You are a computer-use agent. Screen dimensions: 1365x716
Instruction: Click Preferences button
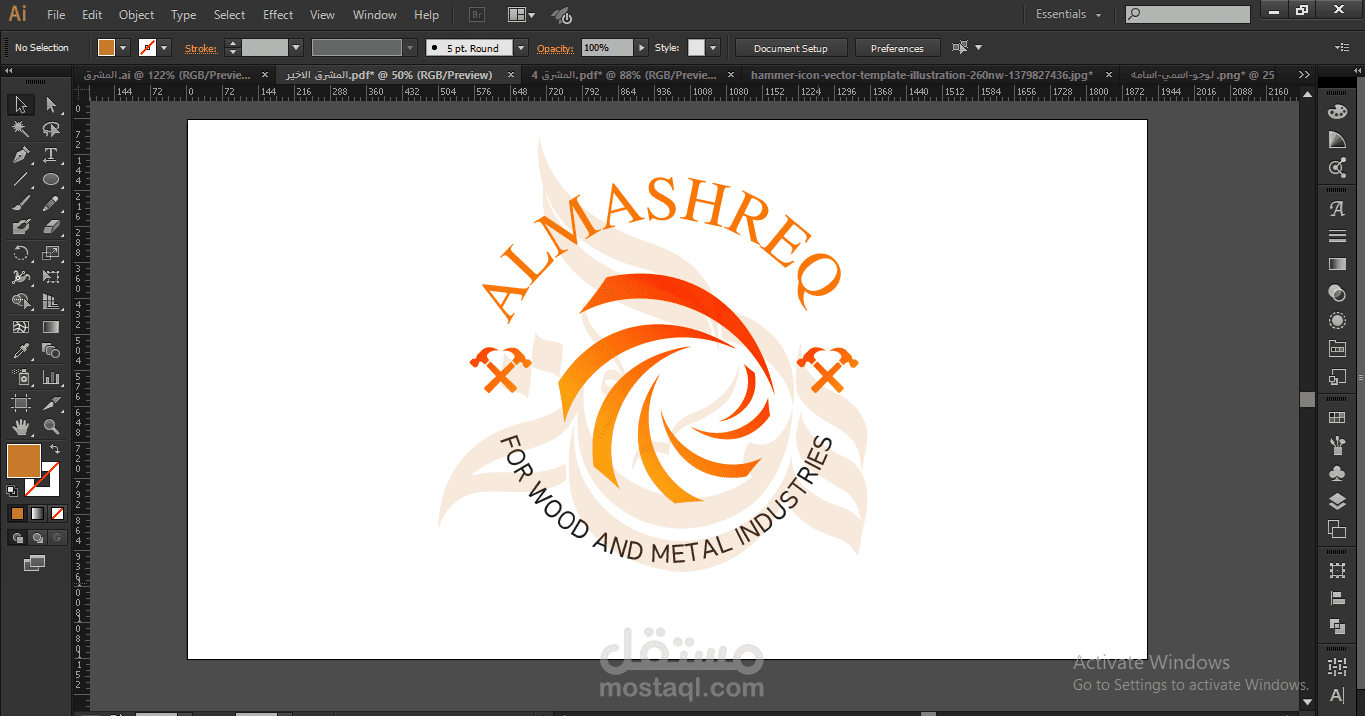click(897, 48)
